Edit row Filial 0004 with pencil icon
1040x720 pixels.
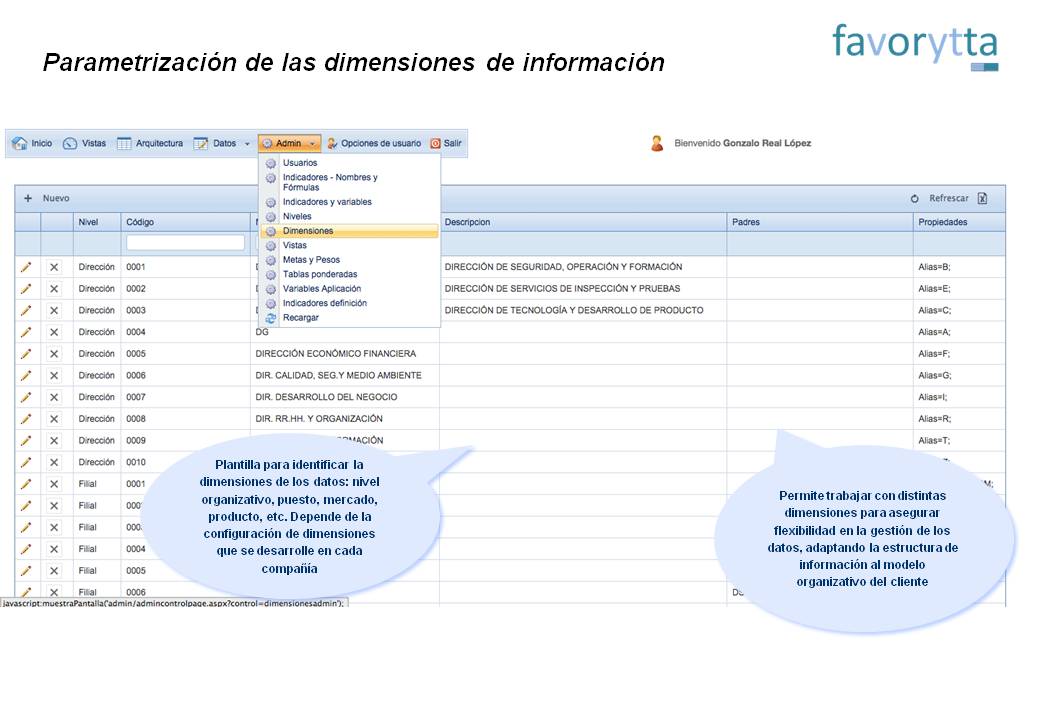26,549
